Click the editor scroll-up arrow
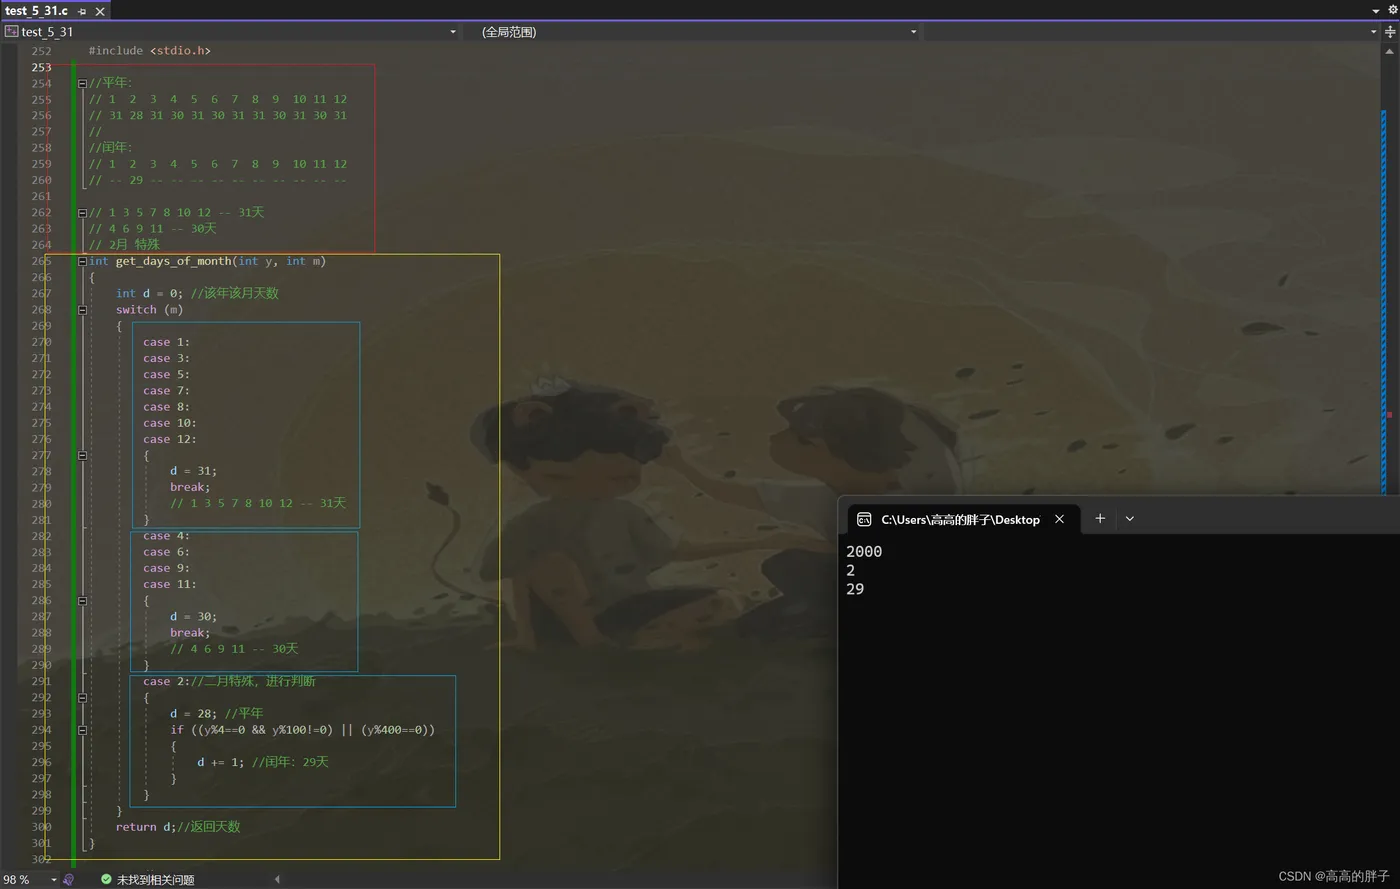The image size is (1400, 889). 1390,50
